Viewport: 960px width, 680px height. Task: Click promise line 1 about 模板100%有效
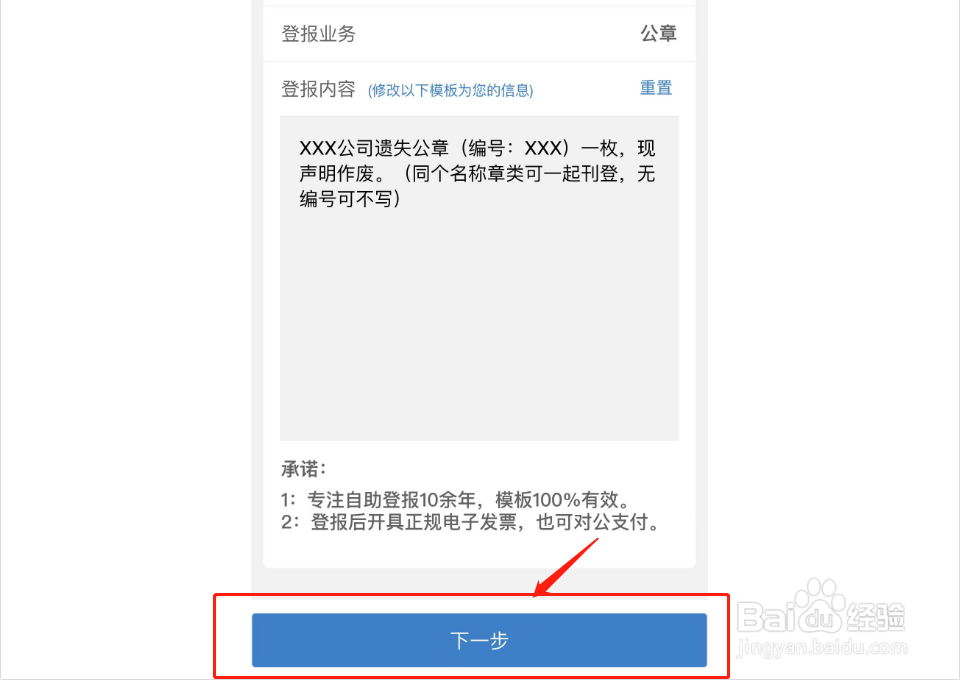456,499
